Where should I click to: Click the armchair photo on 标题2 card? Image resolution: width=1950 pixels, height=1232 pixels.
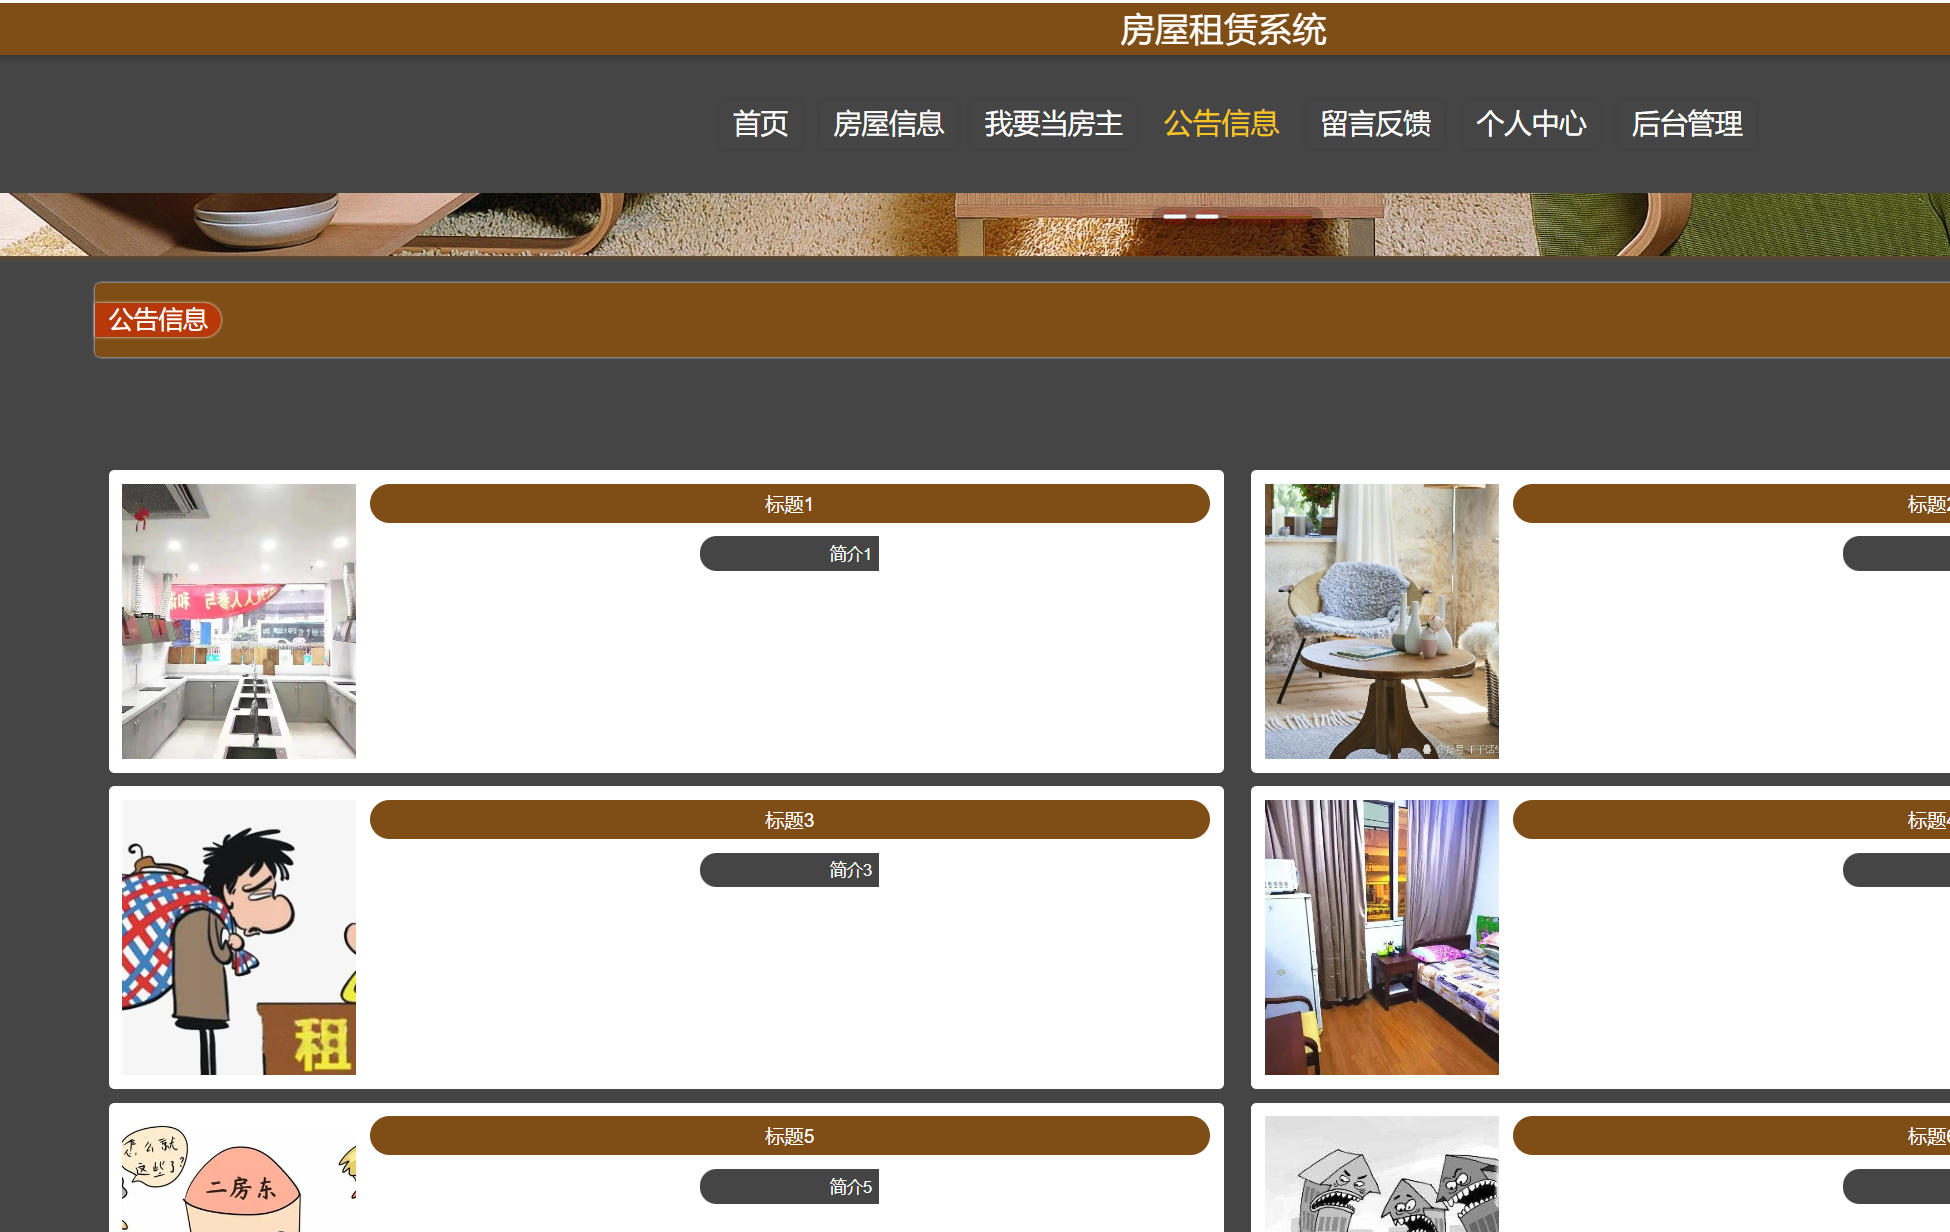click(1381, 621)
